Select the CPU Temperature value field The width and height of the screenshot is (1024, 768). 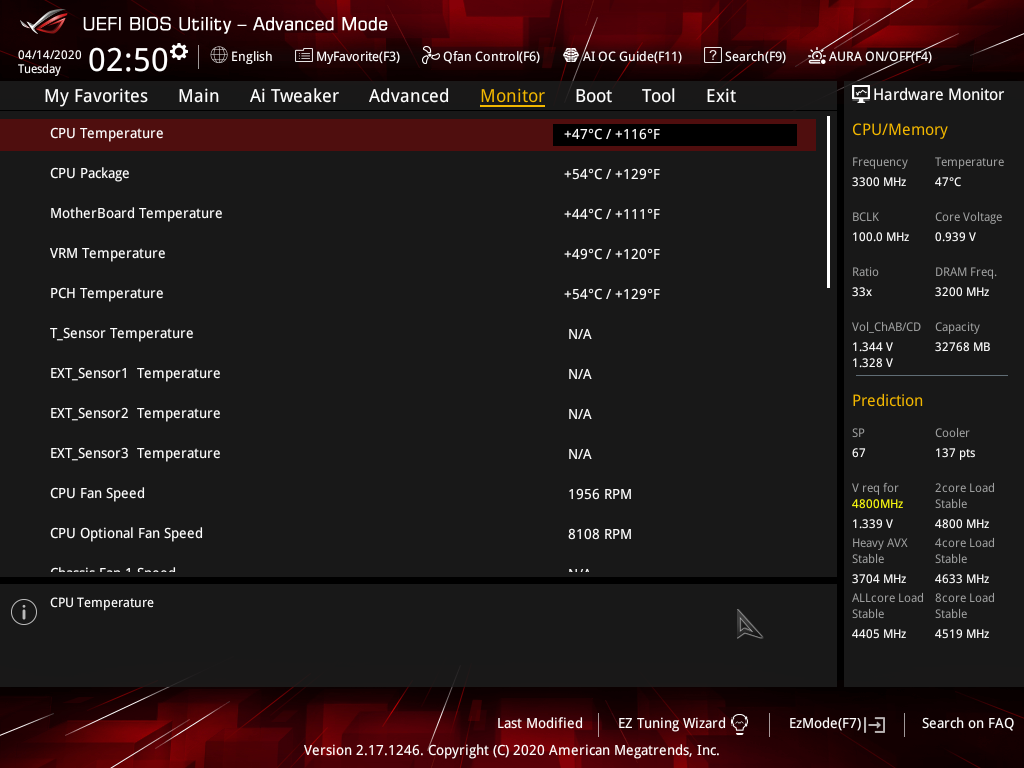pos(675,135)
